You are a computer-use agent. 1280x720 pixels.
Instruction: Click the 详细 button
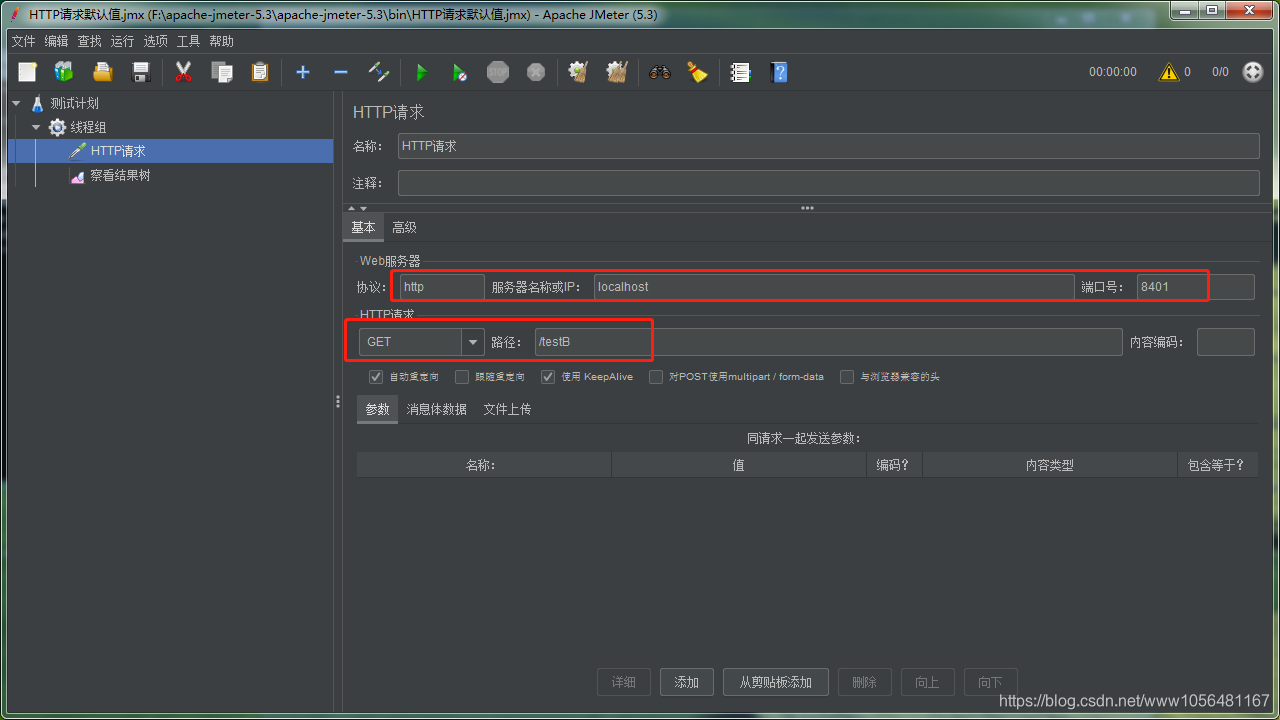(x=624, y=682)
